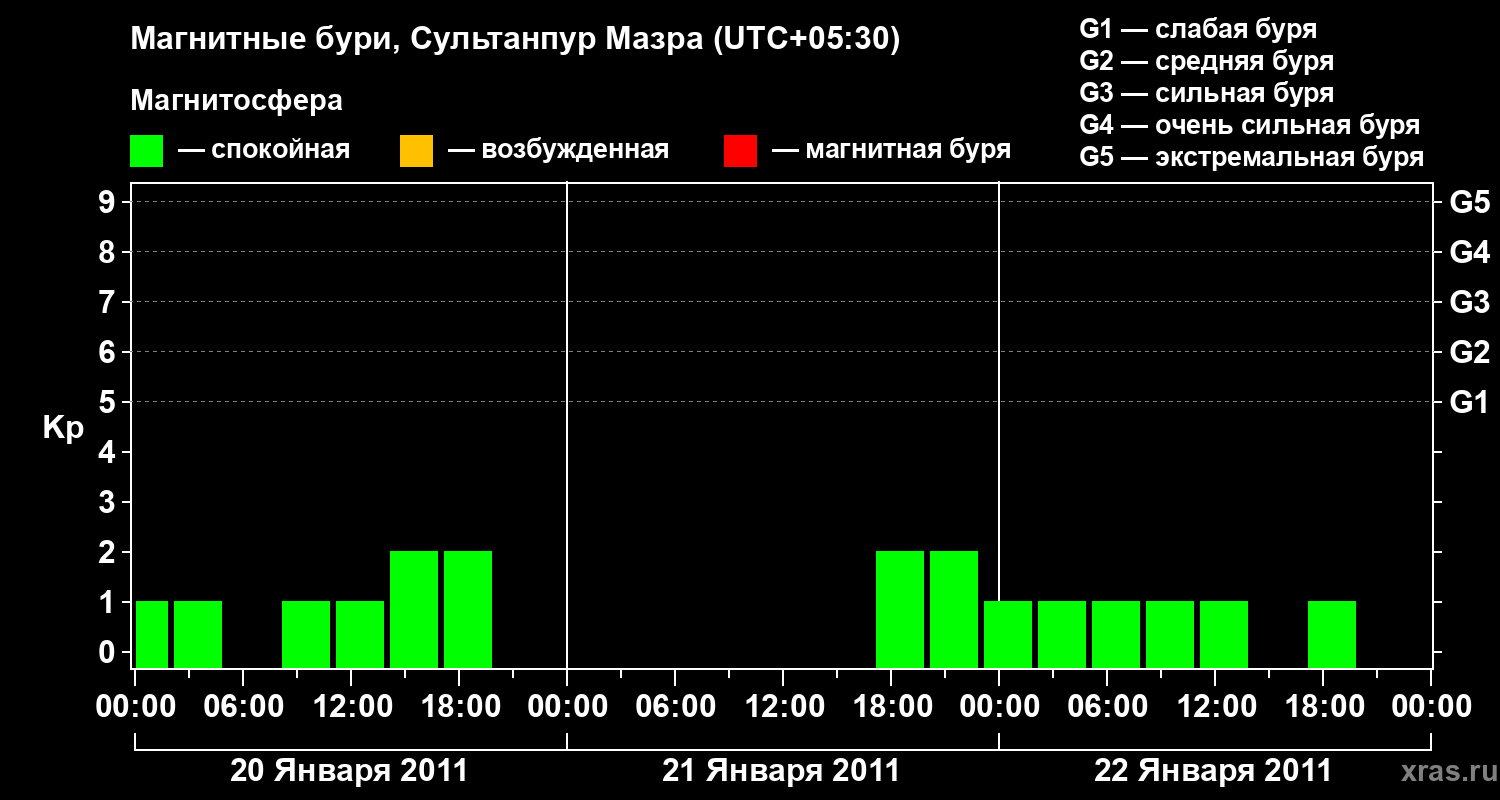This screenshot has width=1500, height=800.
Task: Click the standalone 'G2' right-axis tick label
Action: [1470, 352]
